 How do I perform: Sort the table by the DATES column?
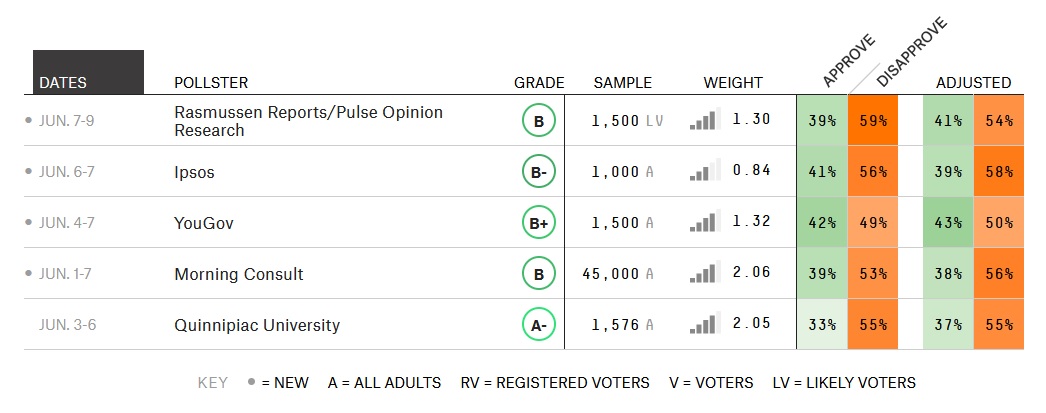[63, 83]
